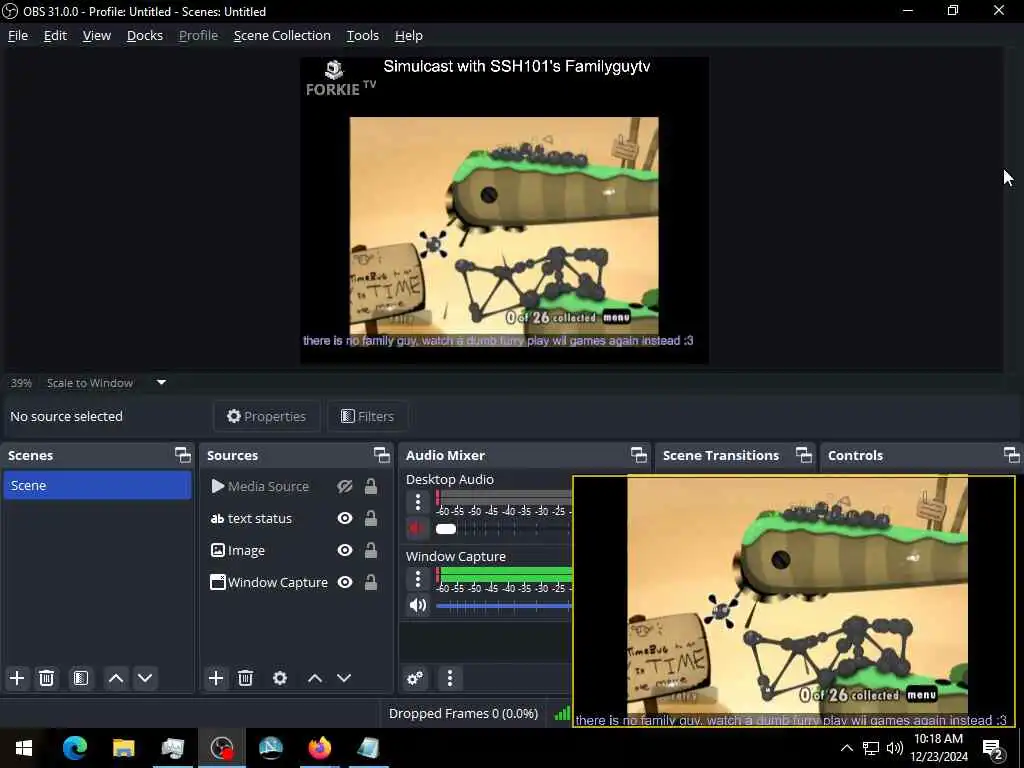Open the notifications action center
1024x768 pixels.
(993, 748)
